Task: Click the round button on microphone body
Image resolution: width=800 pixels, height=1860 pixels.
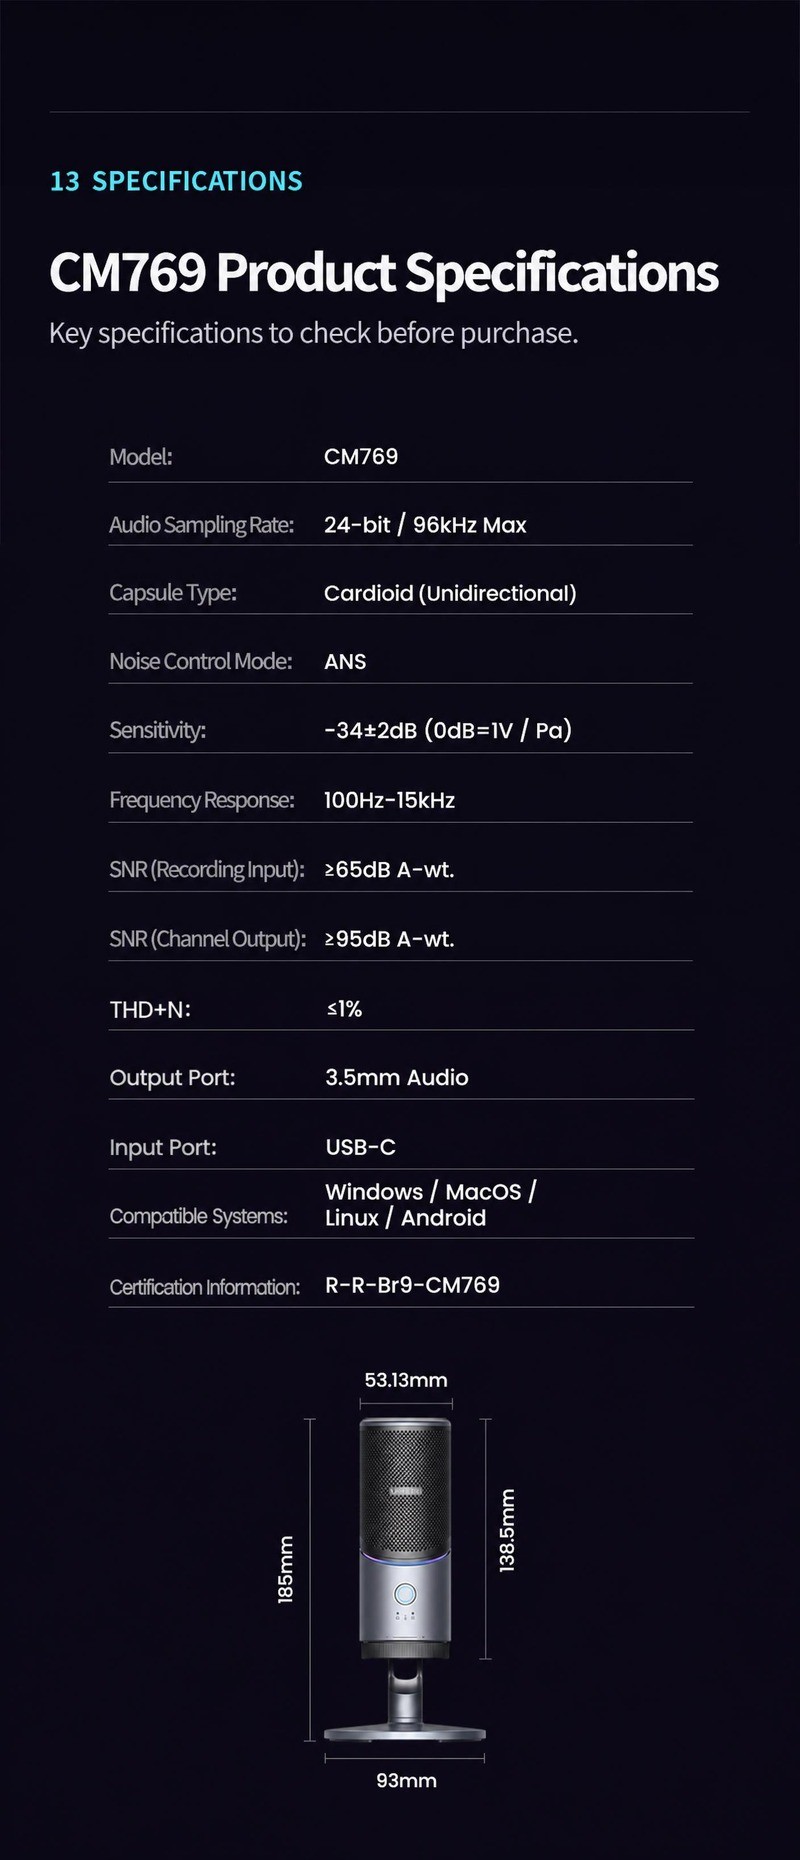Action: [405, 1594]
